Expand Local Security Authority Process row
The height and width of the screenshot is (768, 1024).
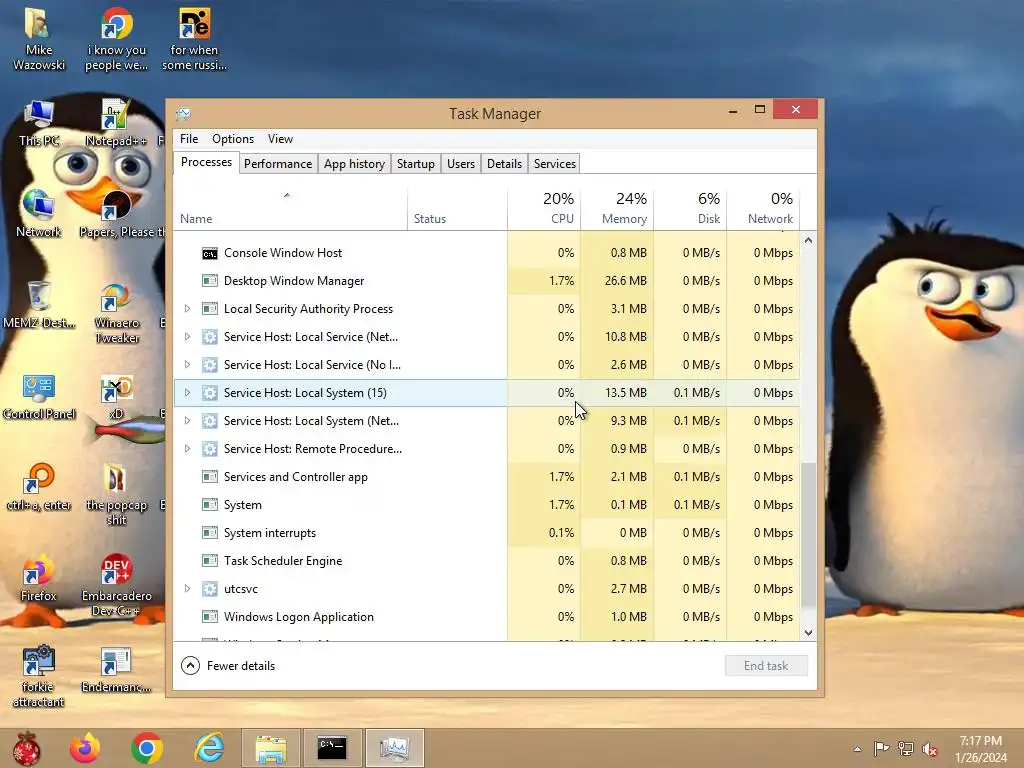tap(187, 309)
